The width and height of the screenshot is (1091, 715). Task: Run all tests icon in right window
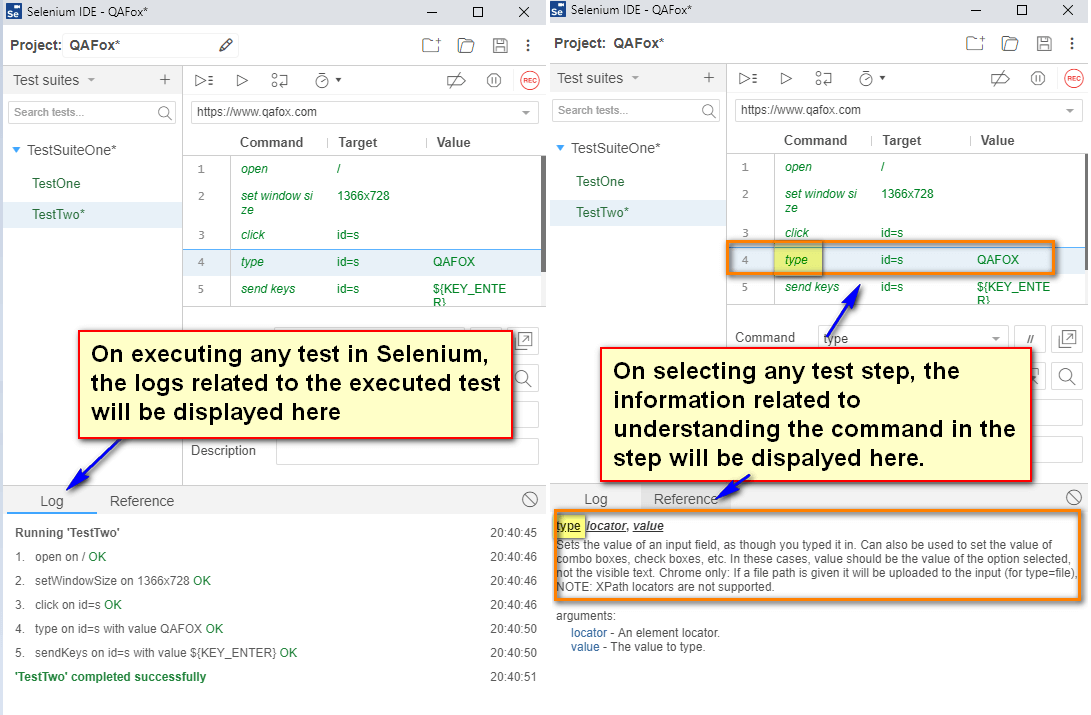748,79
